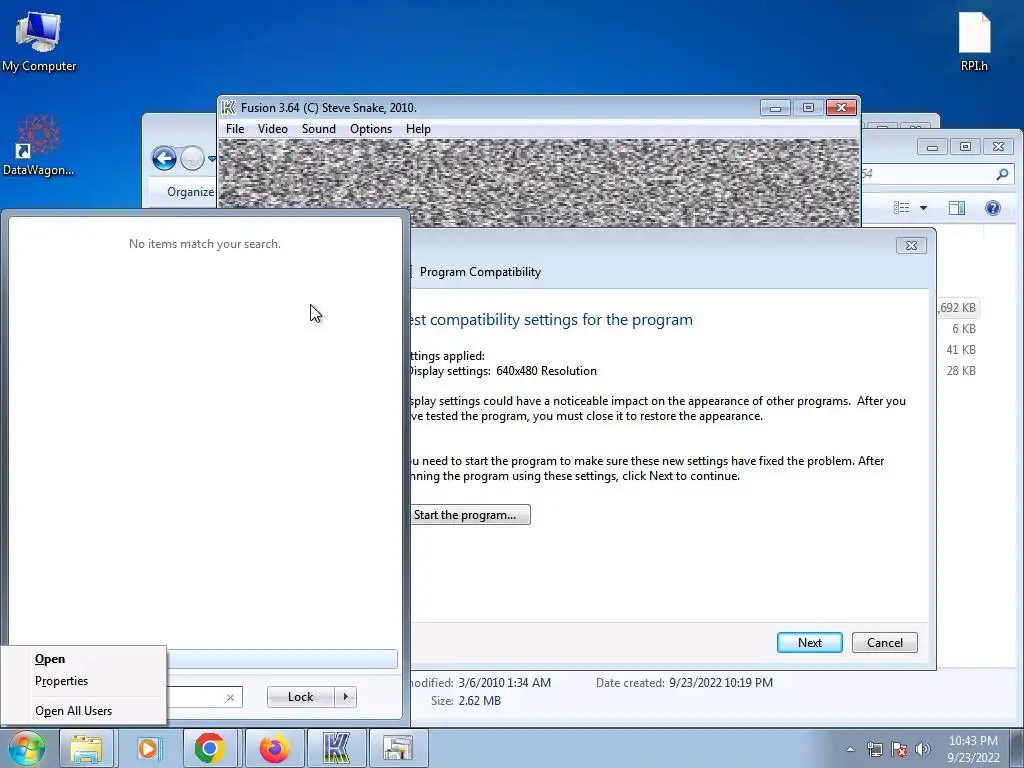This screenshot has height=768, width=1024.
Task: Click Next in Program Compatibility
Action: pyautogui.click(x=810, y=643)
